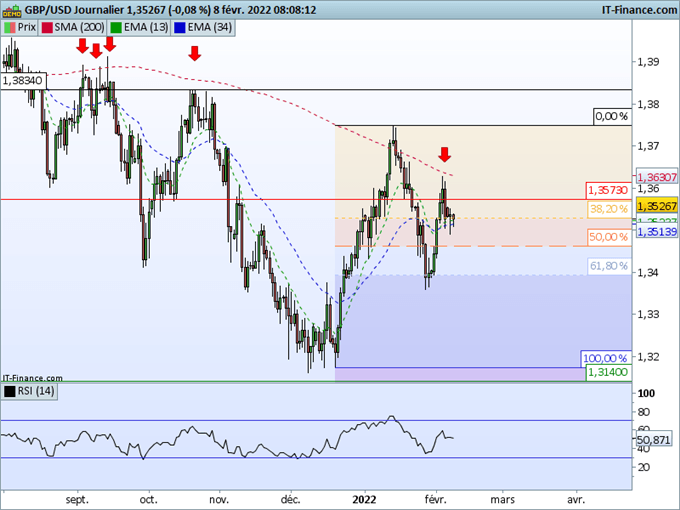
Task: Select the 1,38340 horizontal line label
Action: click(x=23, y=81)
